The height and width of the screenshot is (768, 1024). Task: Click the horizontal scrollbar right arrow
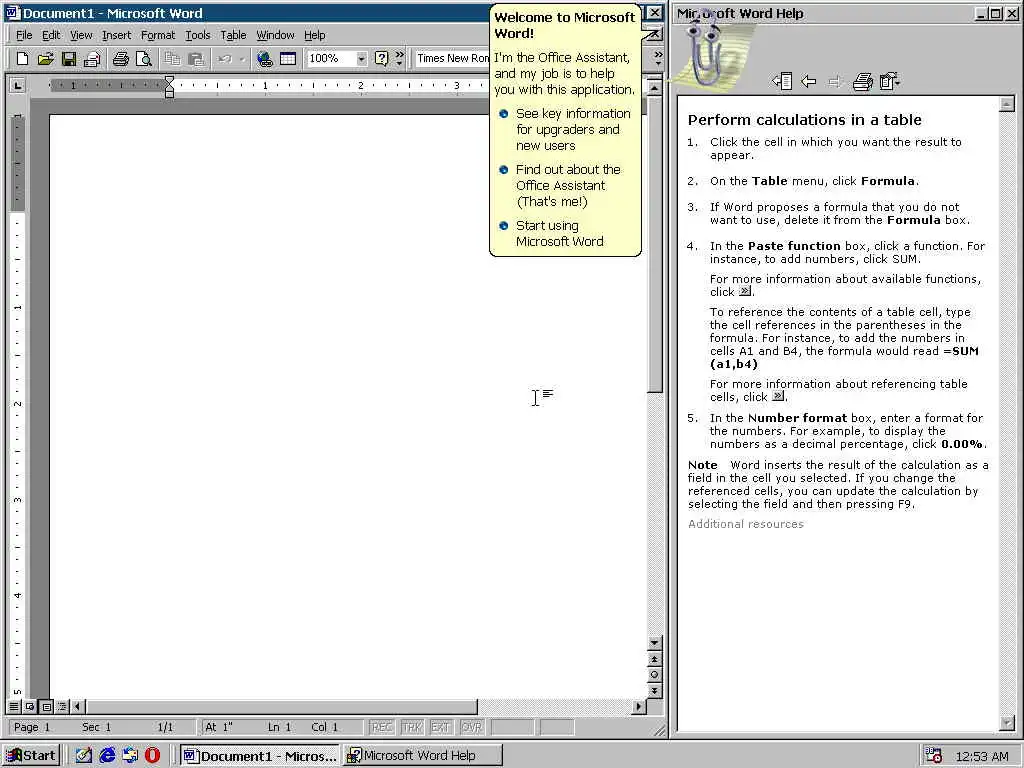[x=639, y=706]
